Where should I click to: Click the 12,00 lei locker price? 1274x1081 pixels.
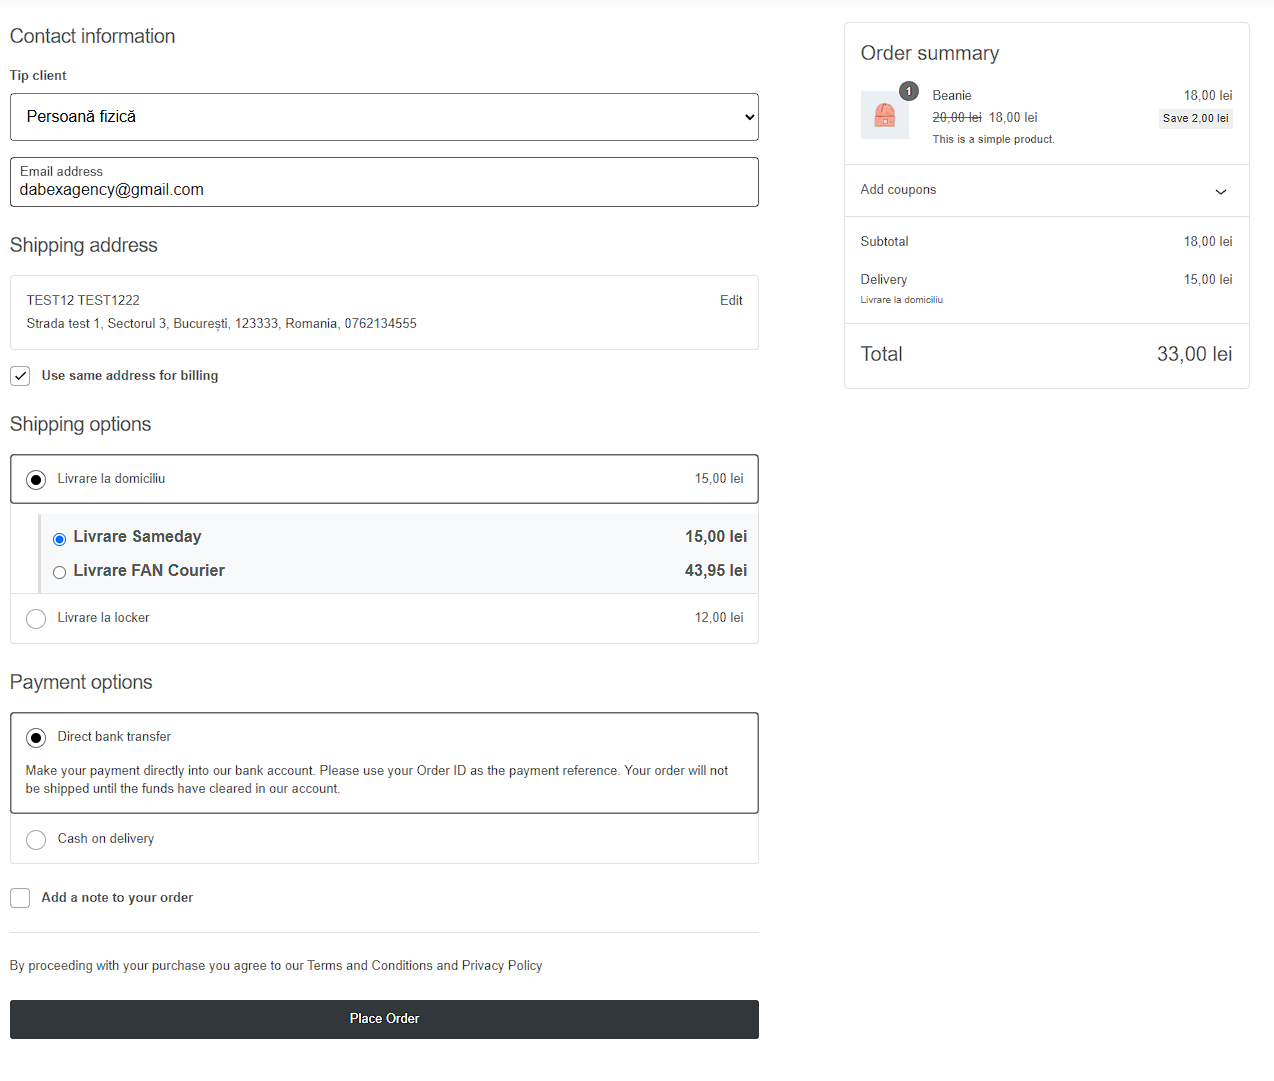coord(719,618)
